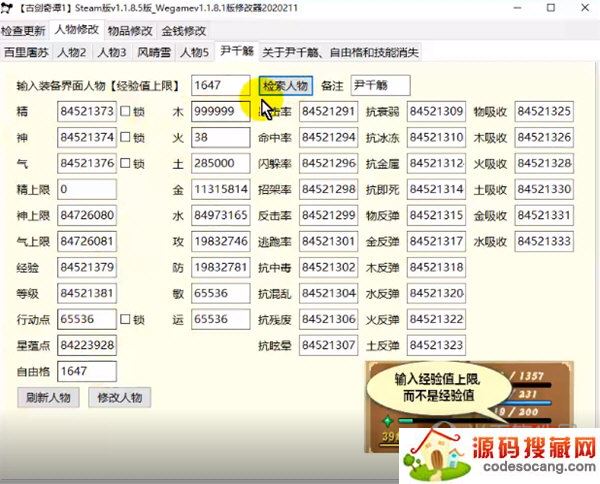
Task: Click the 木 value field showing 999999
Action: 221,111
